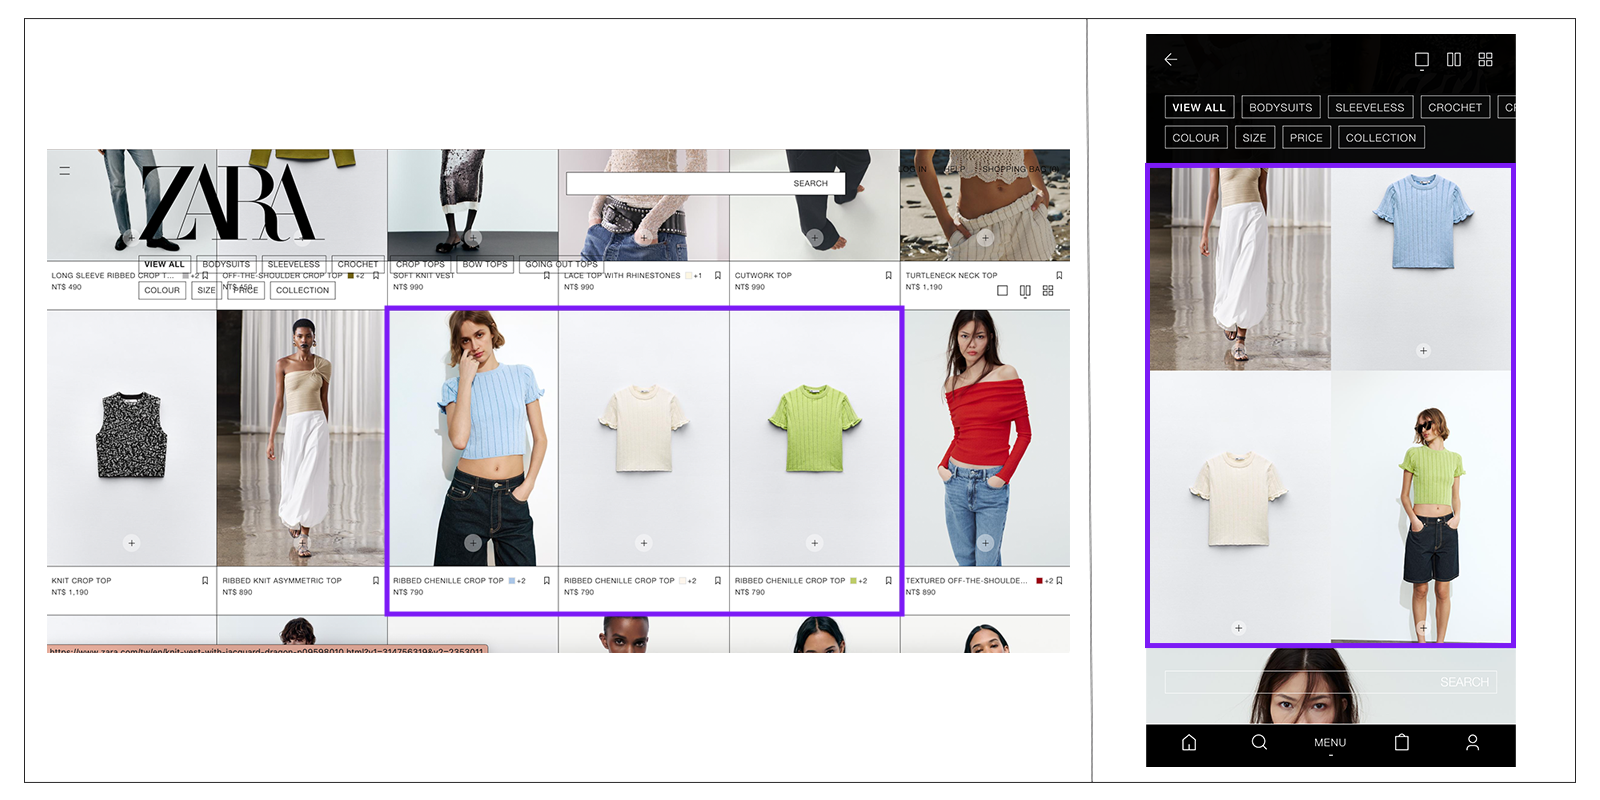Switch mobile view to four-tile grid layout
Image resolution: width=1600 pixels, height=800 pixels.
click(1486, 60)
